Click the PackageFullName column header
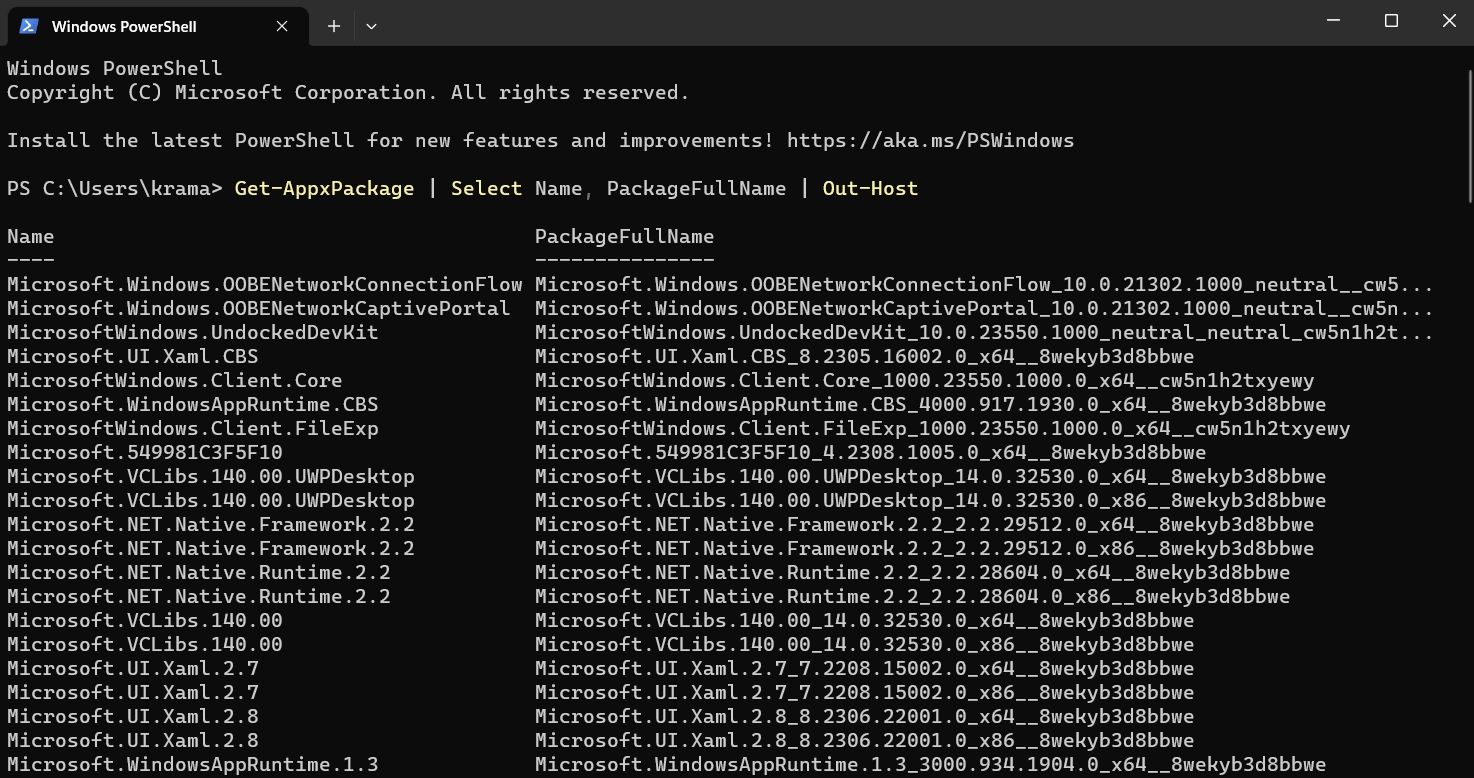This screenshot has width=1474, height=778. coord(624,236)
